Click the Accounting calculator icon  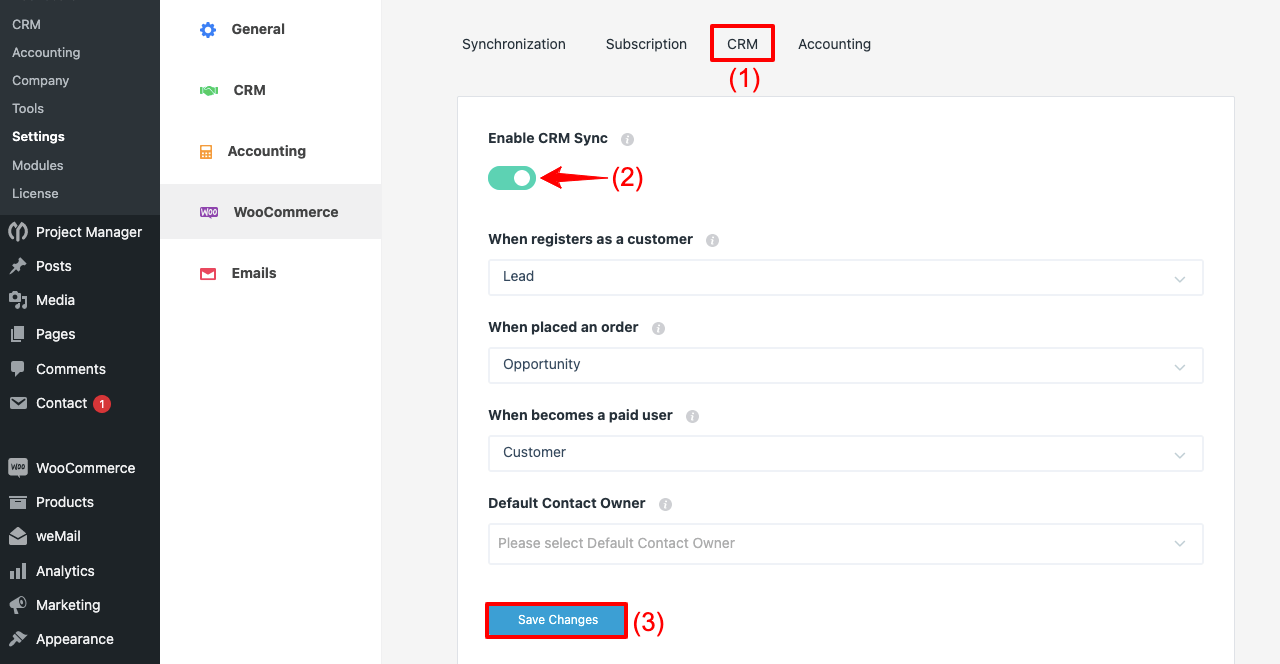pos(206,152)
